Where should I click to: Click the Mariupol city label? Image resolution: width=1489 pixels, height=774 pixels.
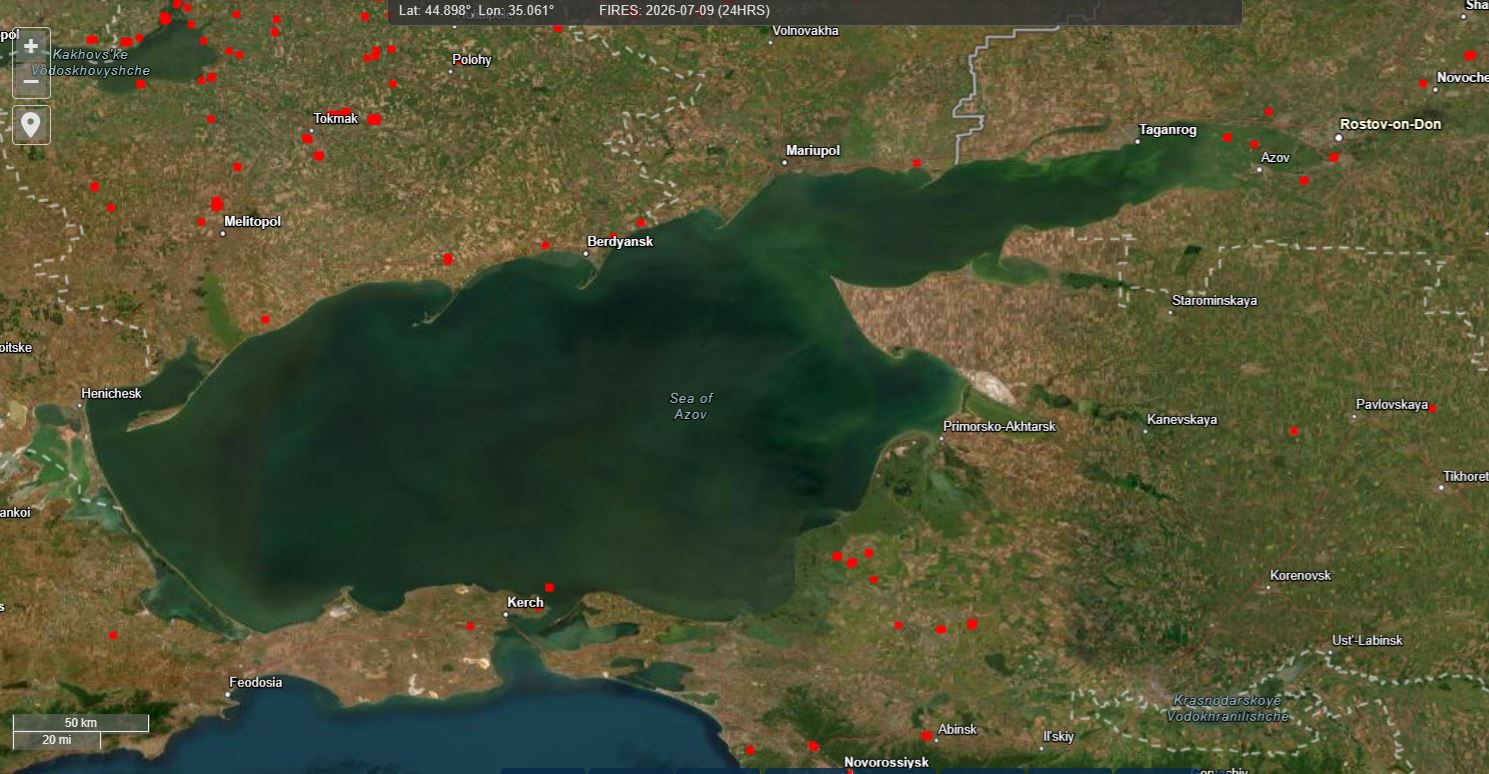tap(813, 151)
